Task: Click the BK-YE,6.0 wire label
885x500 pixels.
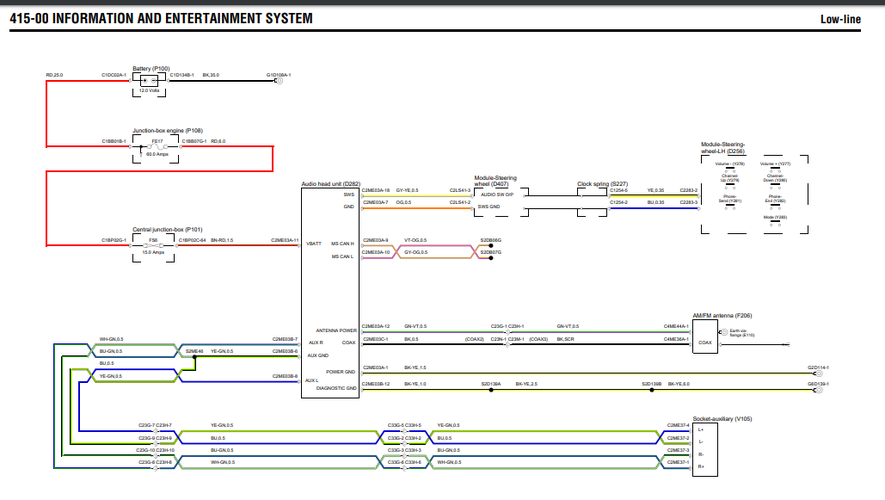Action: 678,384
